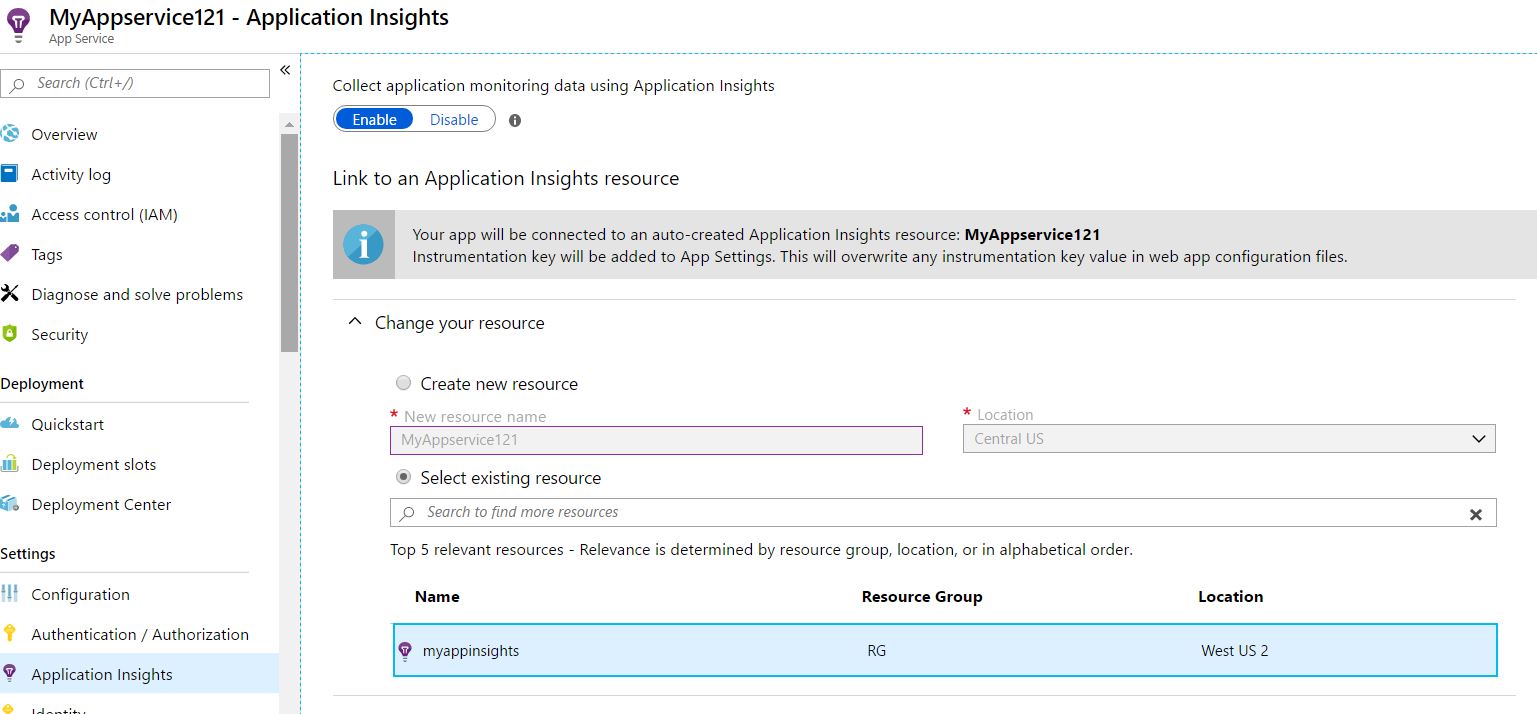The image size is (1537, 714).
Task: Click the Deployment Center icon
Action: coord(15,504)
